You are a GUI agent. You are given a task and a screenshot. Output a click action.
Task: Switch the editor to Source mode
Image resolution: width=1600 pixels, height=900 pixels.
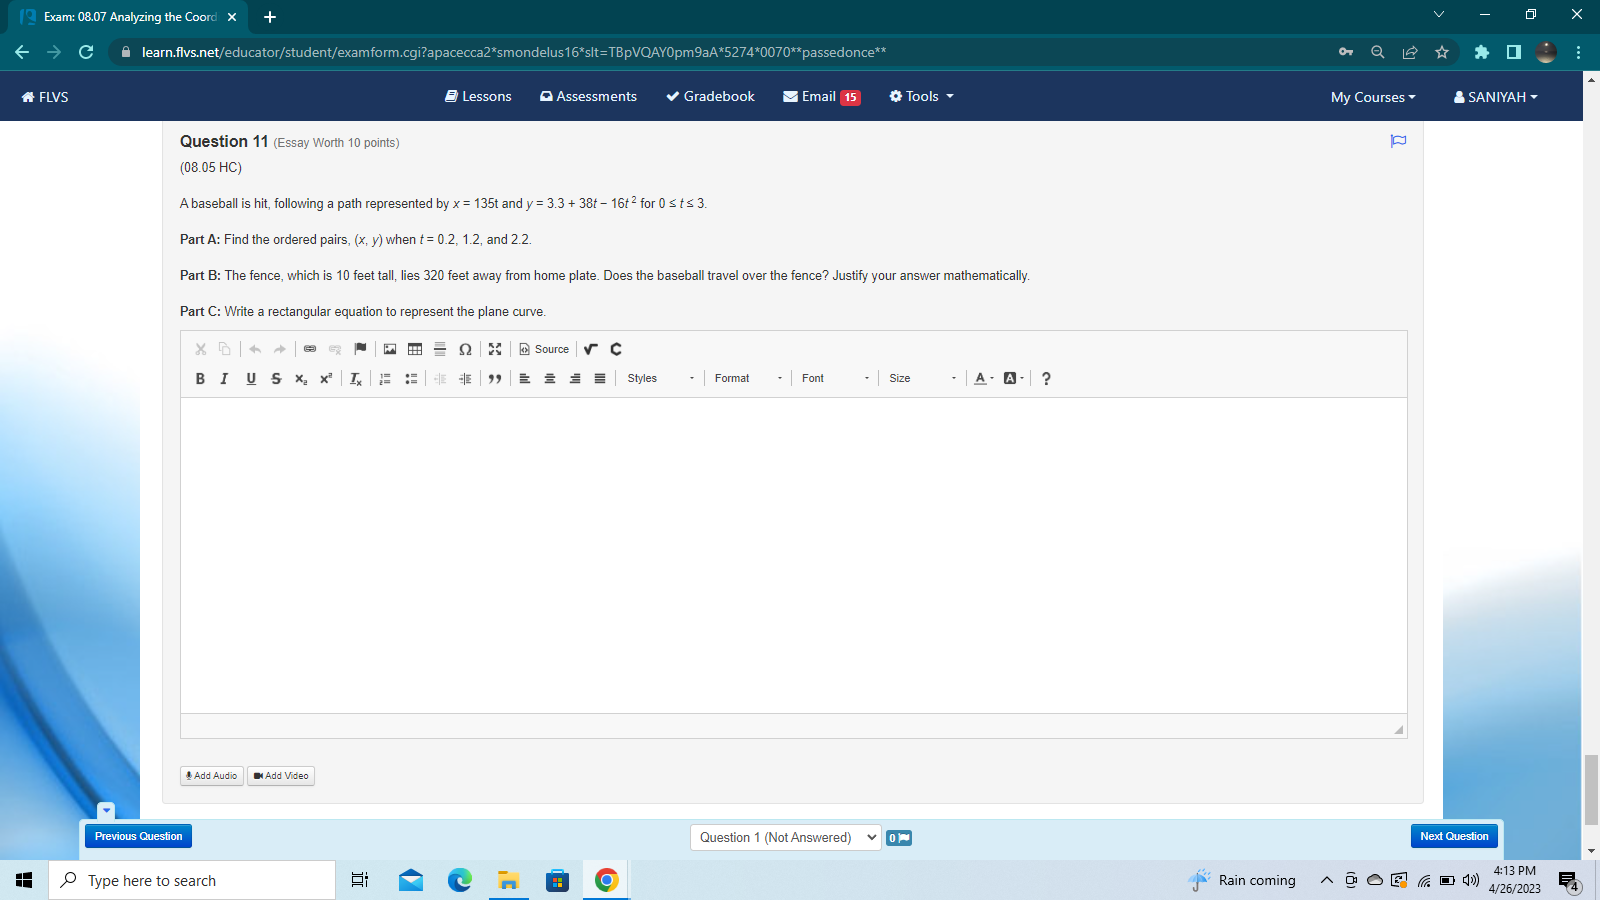click(x=543, y=349)
